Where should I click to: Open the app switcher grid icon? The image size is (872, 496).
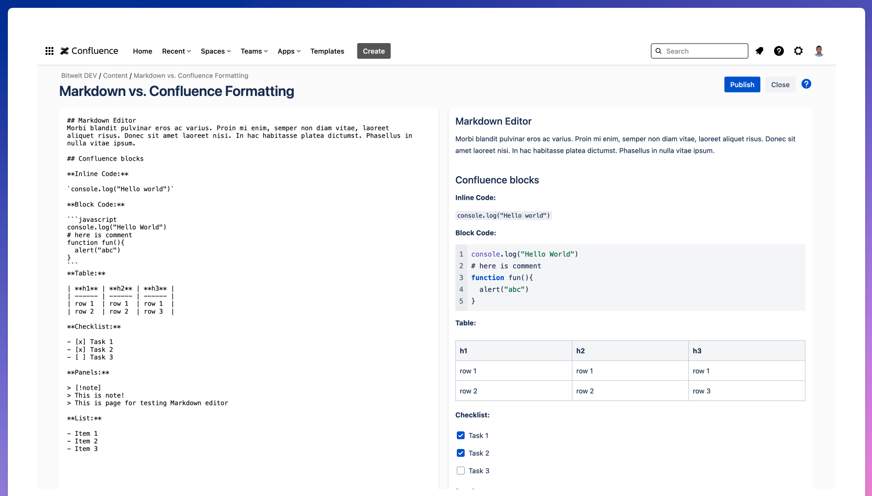point(49,51)
